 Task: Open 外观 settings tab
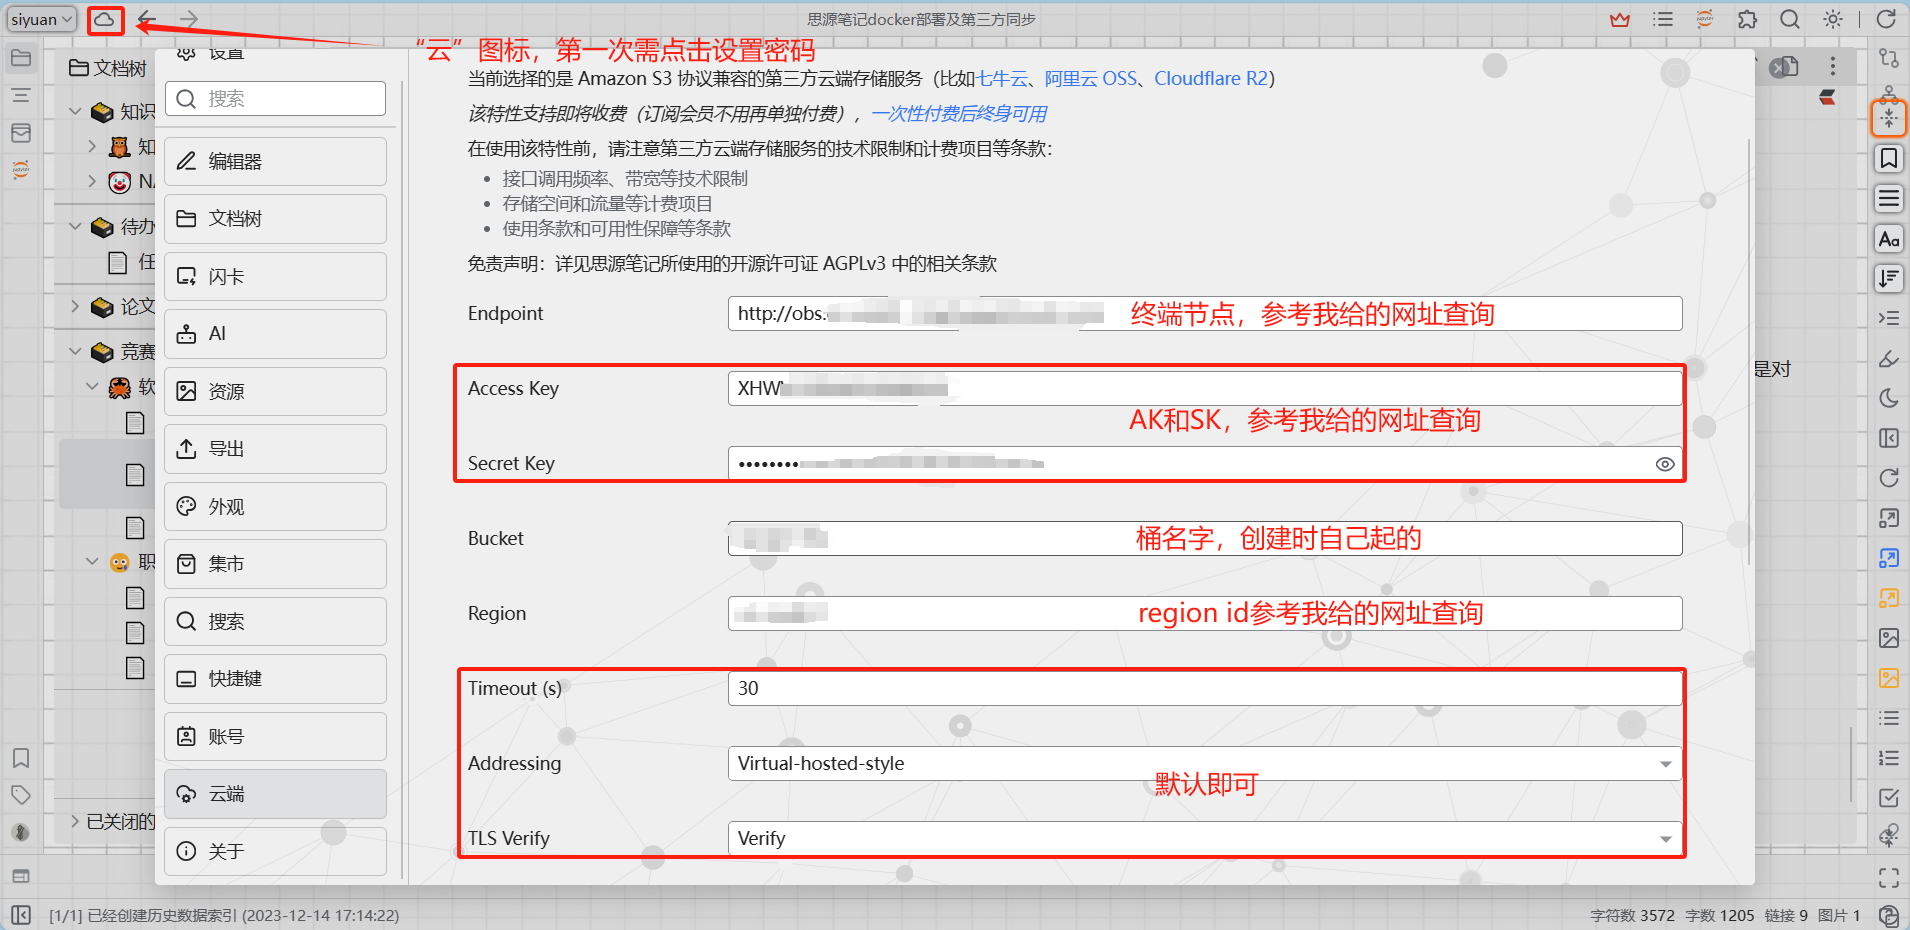(276, 507)
